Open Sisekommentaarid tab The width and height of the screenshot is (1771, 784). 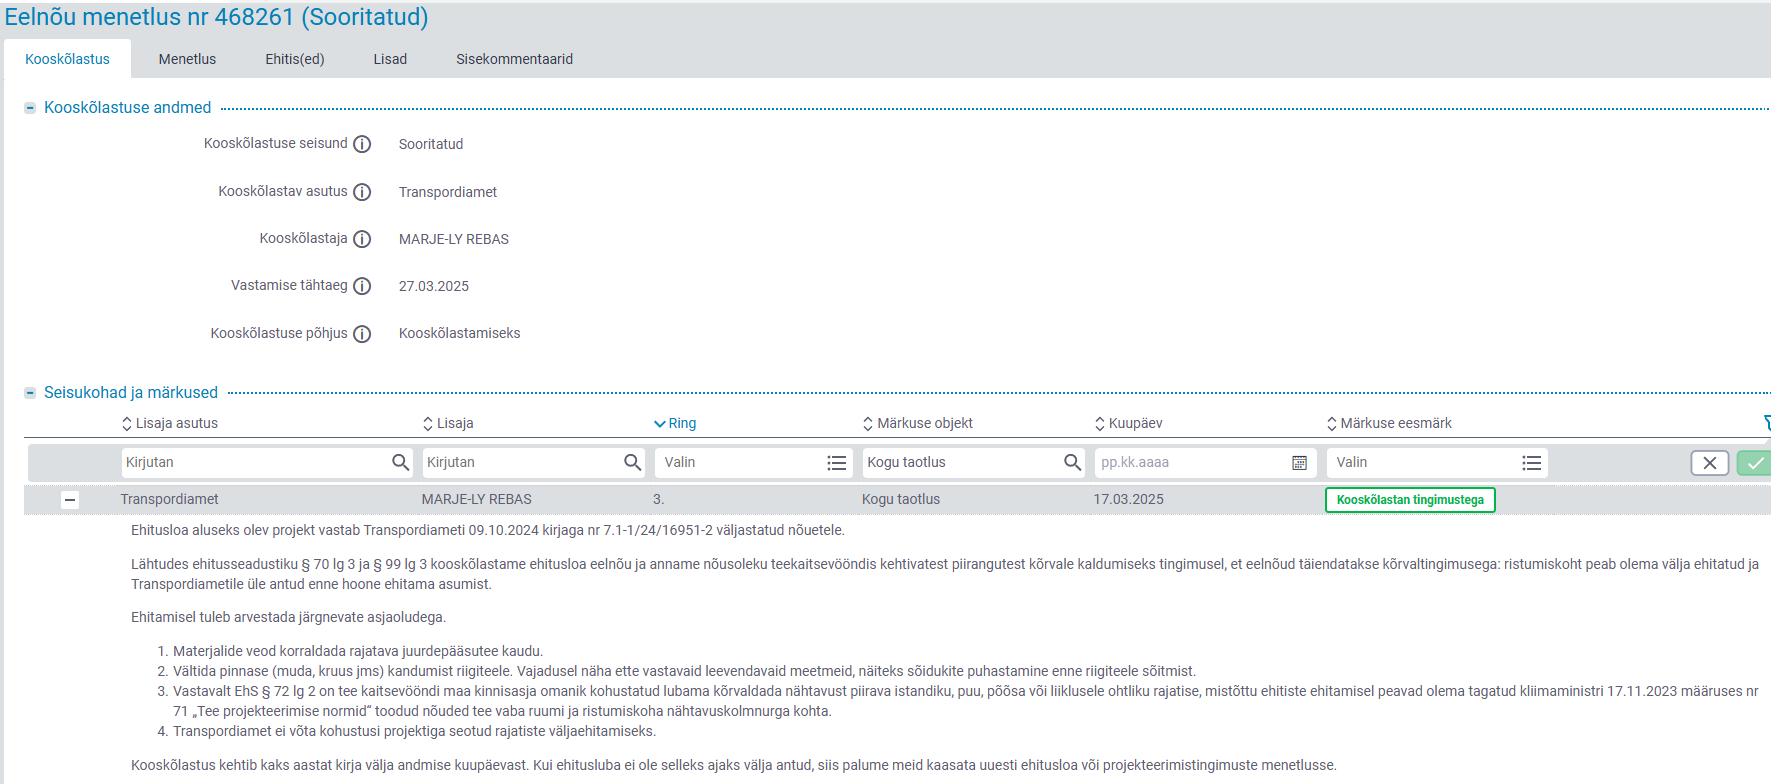(x=514, y=59)
